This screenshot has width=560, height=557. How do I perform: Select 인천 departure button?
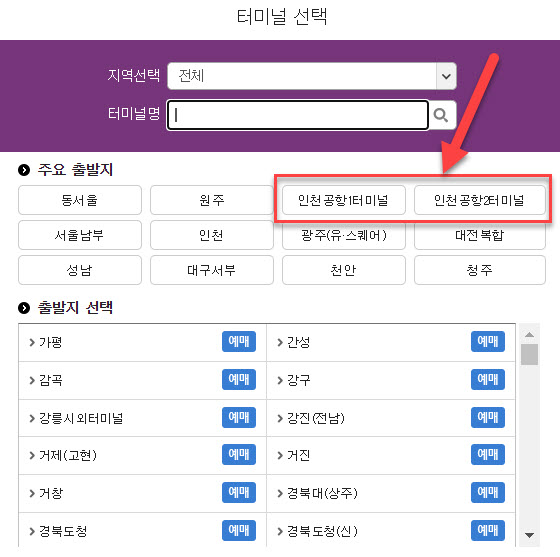pos(212,235)
